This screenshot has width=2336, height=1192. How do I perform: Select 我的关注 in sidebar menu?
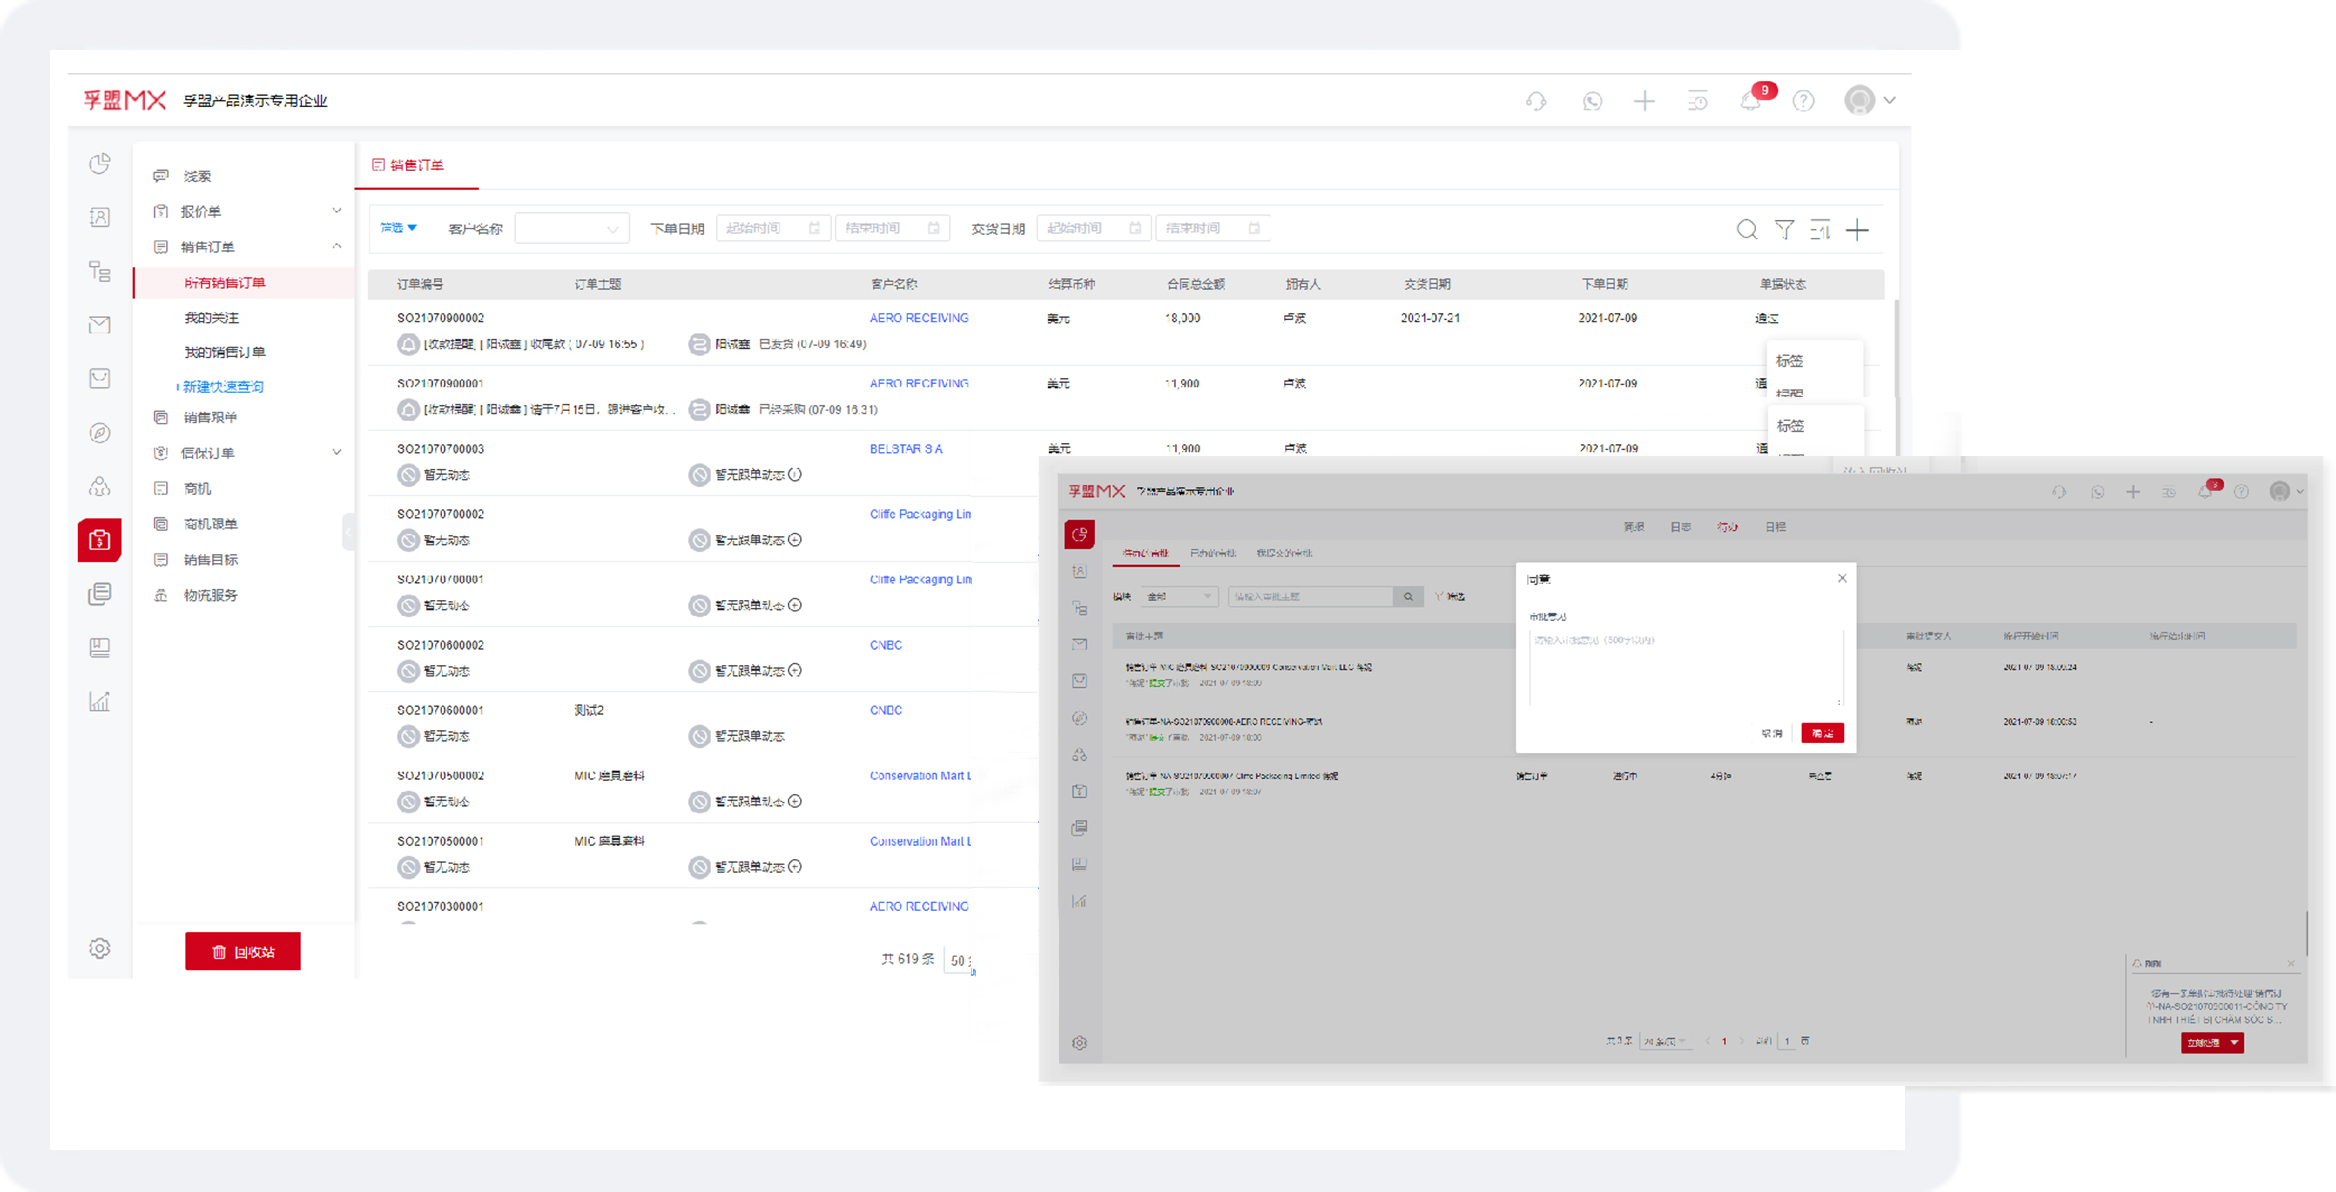point(211,317)
